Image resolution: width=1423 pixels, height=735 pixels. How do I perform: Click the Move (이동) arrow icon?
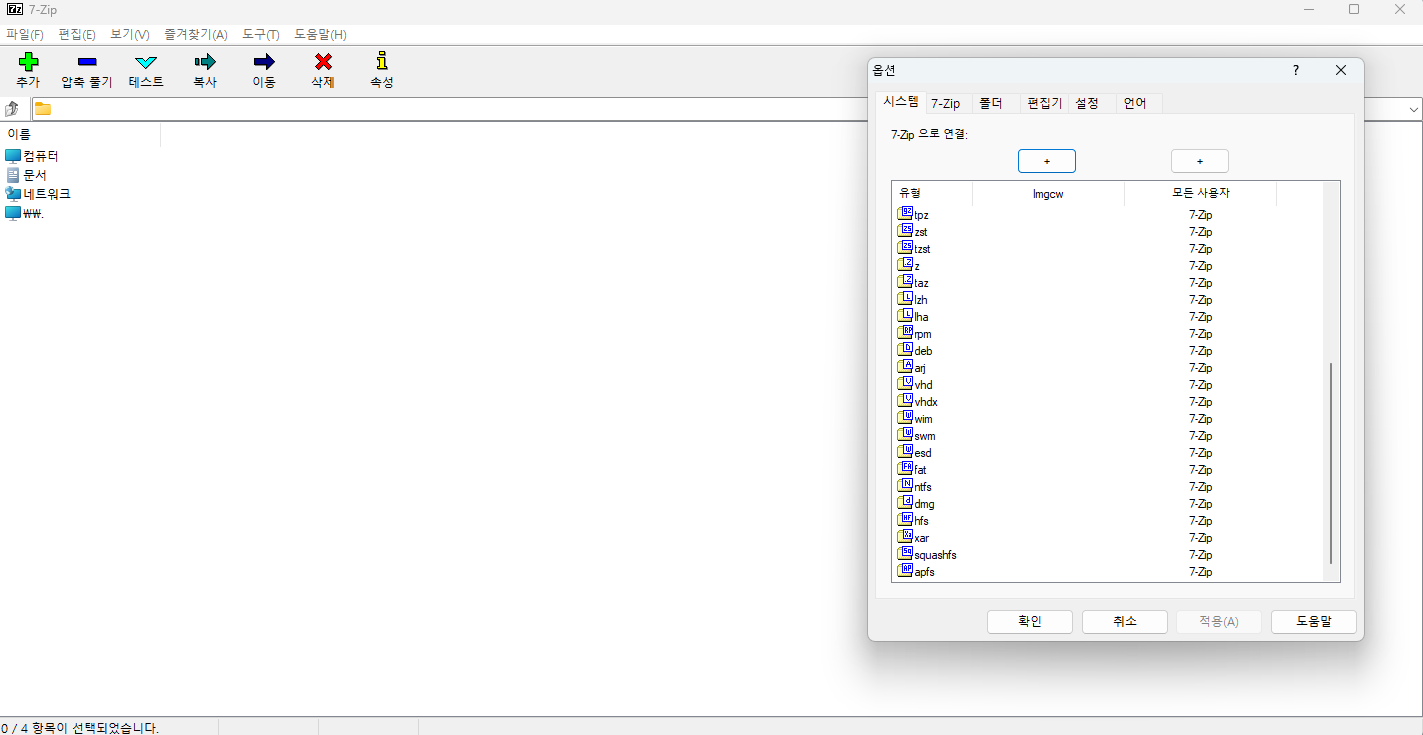click(x=264, y=62)
